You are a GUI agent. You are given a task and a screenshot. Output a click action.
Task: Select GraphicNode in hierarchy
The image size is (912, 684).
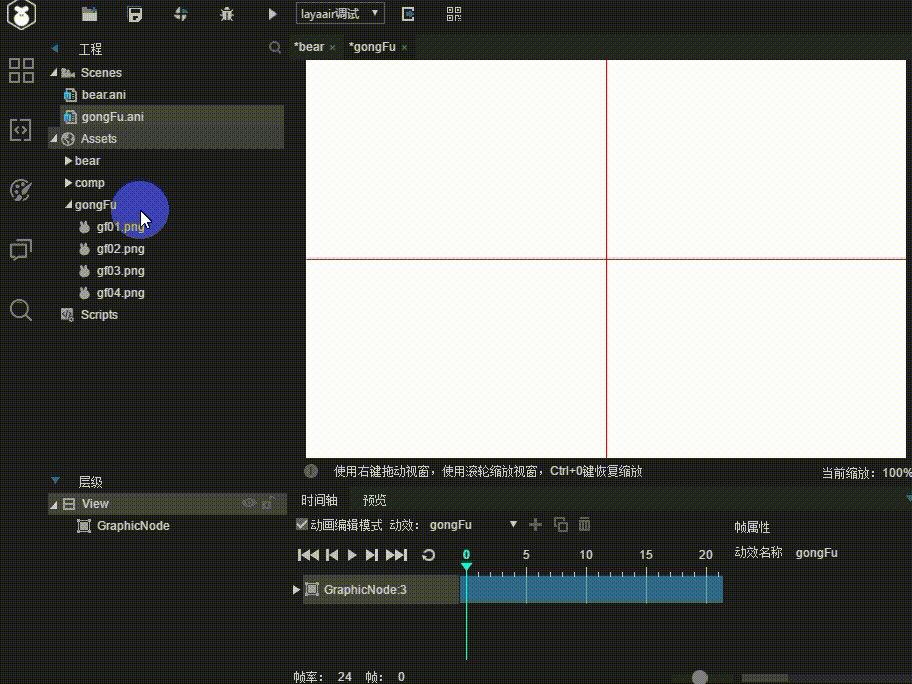[133, 526]
